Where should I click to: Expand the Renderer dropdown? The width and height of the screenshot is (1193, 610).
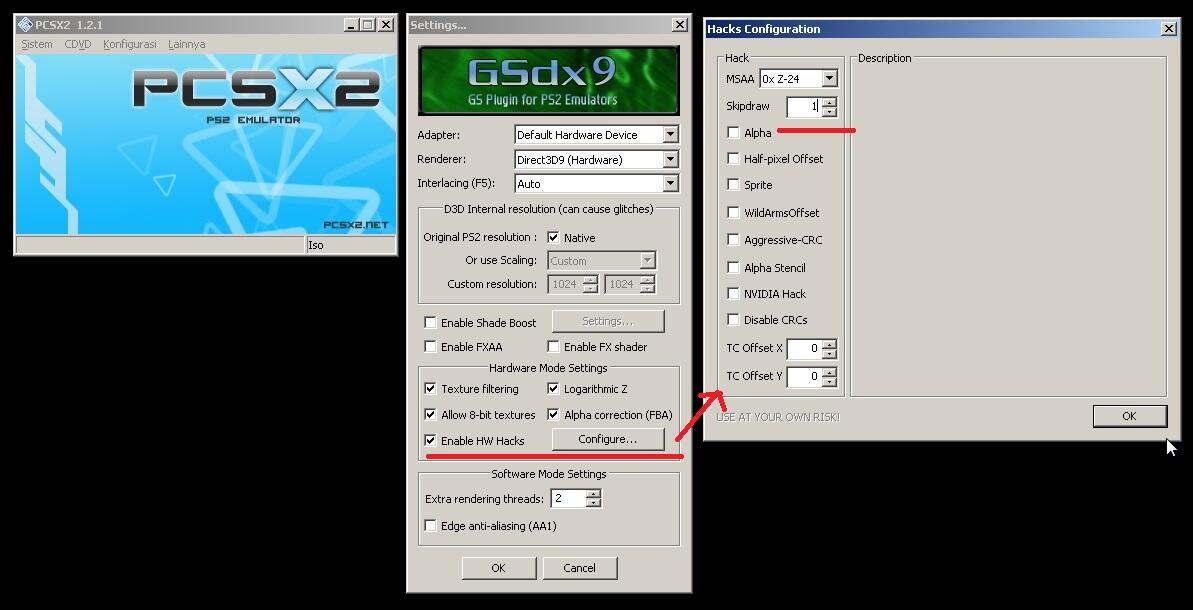(670, 160)
